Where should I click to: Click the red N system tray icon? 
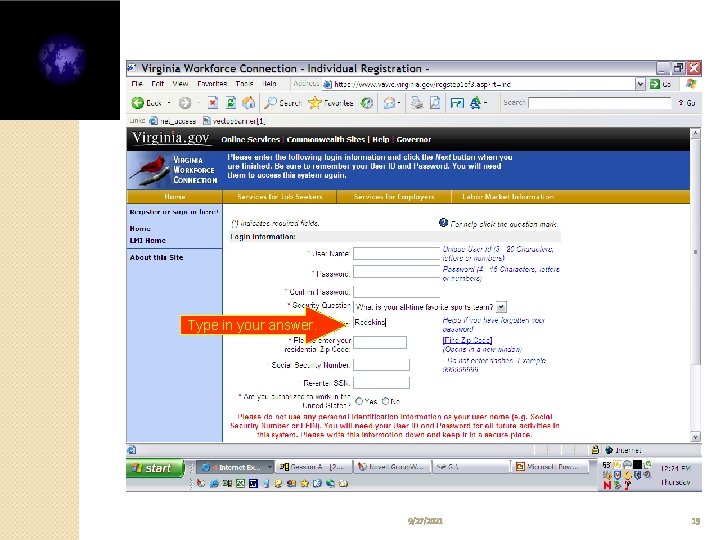(607, 485)
